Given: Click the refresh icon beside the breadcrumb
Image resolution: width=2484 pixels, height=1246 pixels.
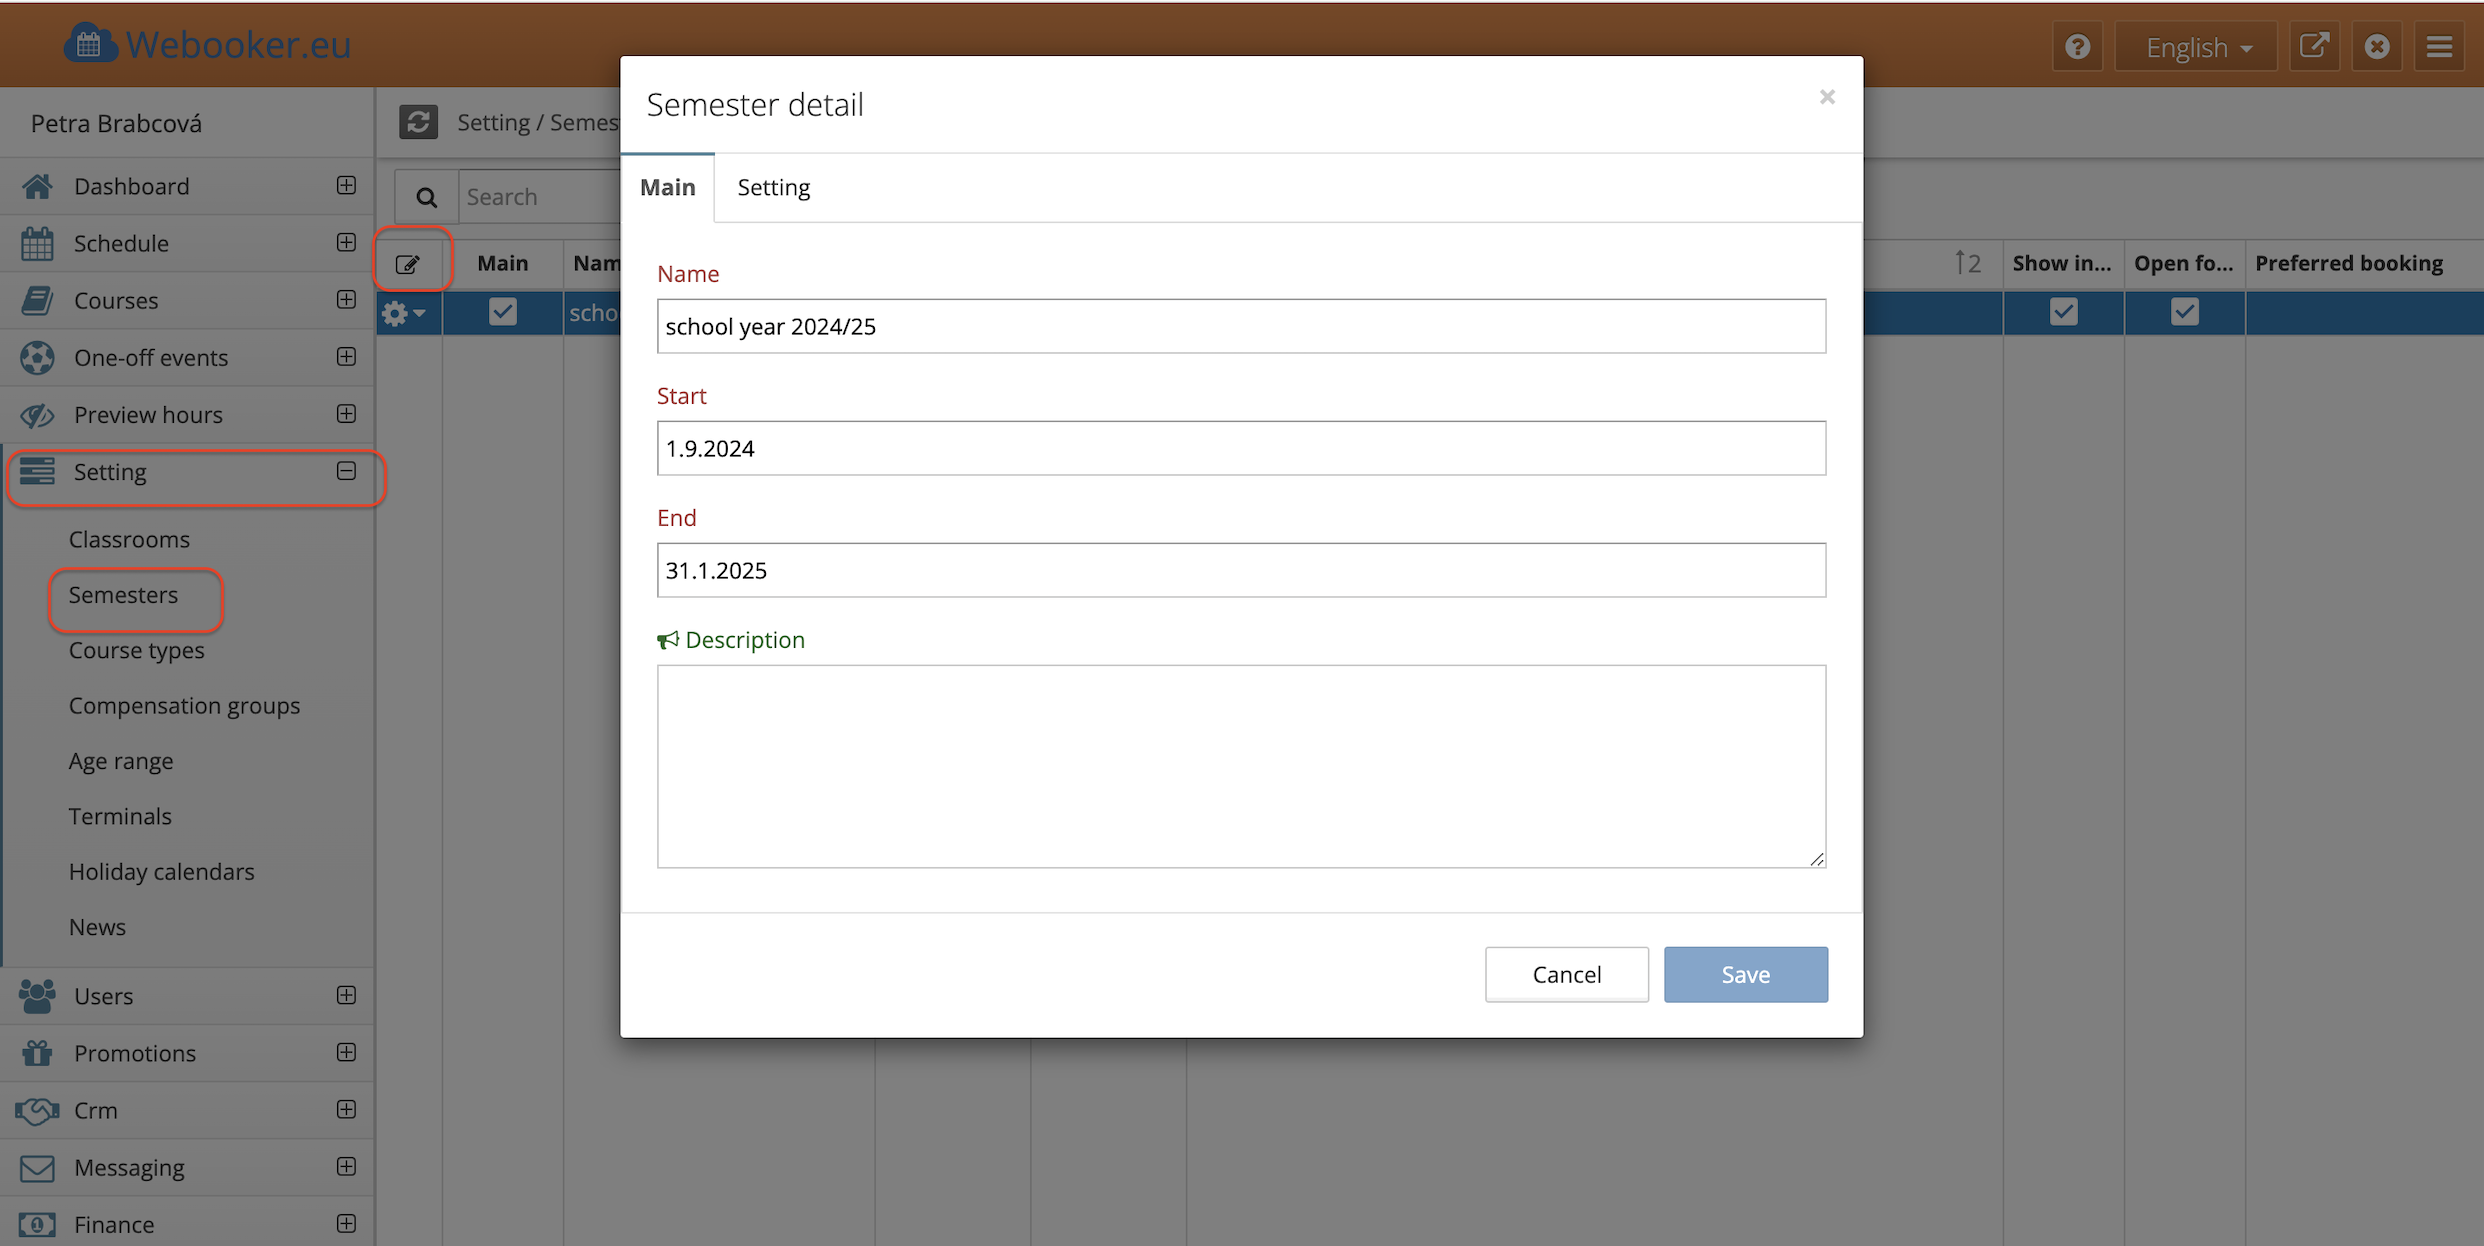Looking at the screenshot, I should point(418,122).
